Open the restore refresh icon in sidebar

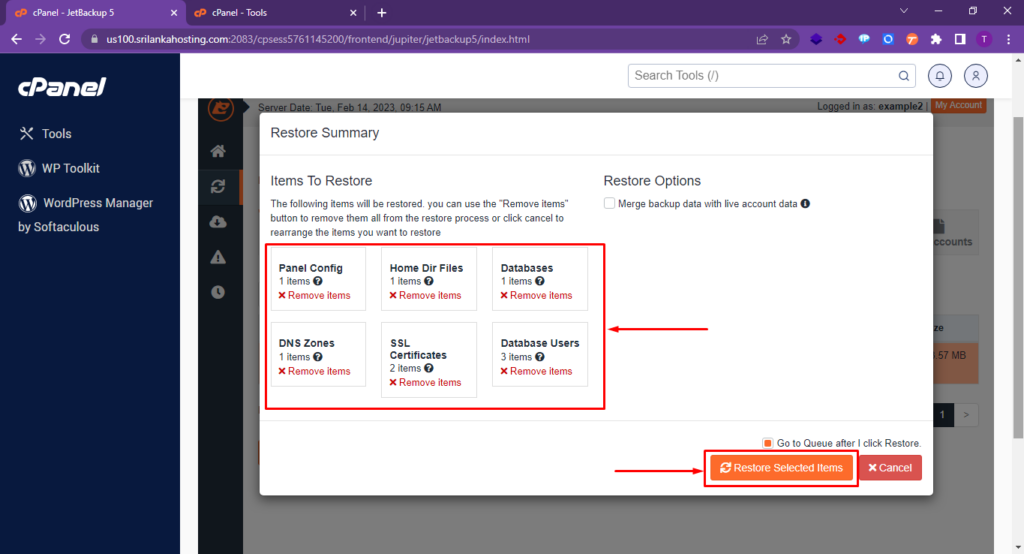click(x=217, y=187)
